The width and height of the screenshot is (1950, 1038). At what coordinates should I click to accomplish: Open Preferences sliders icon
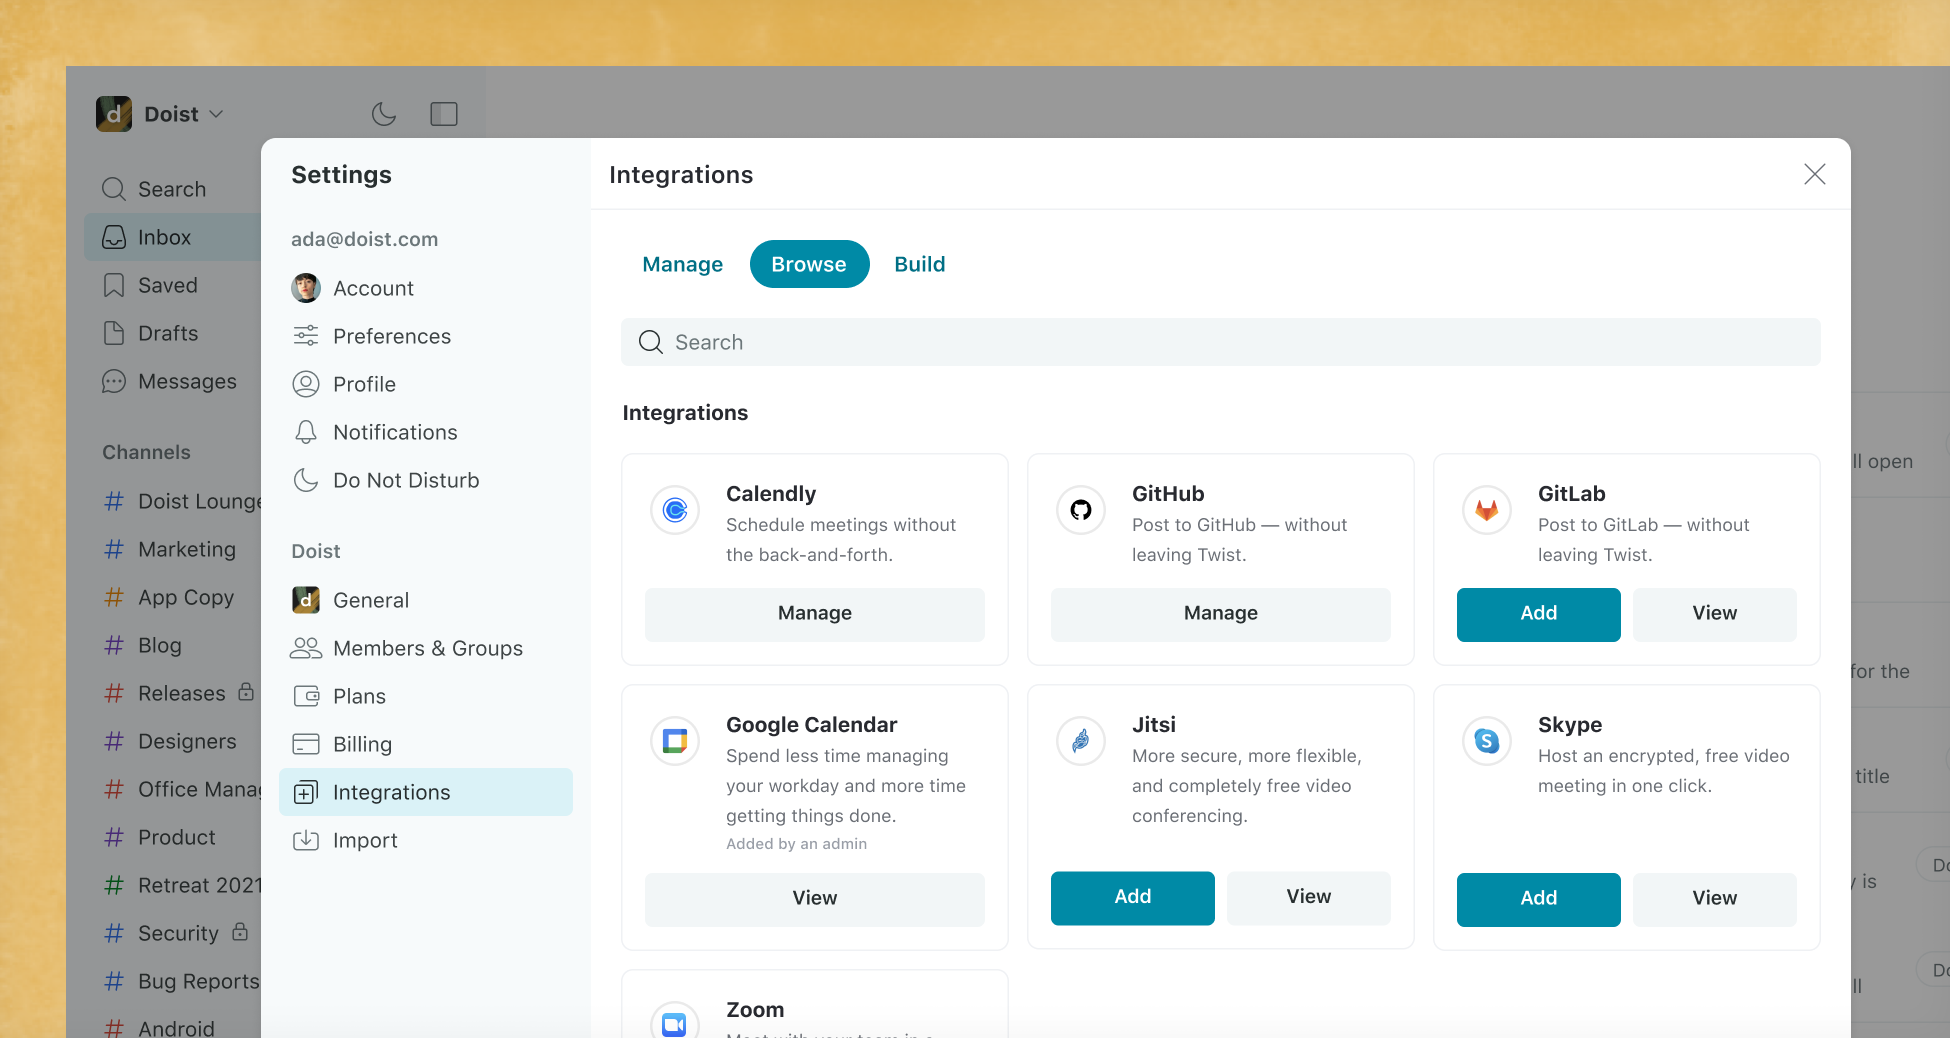(306, 336)
